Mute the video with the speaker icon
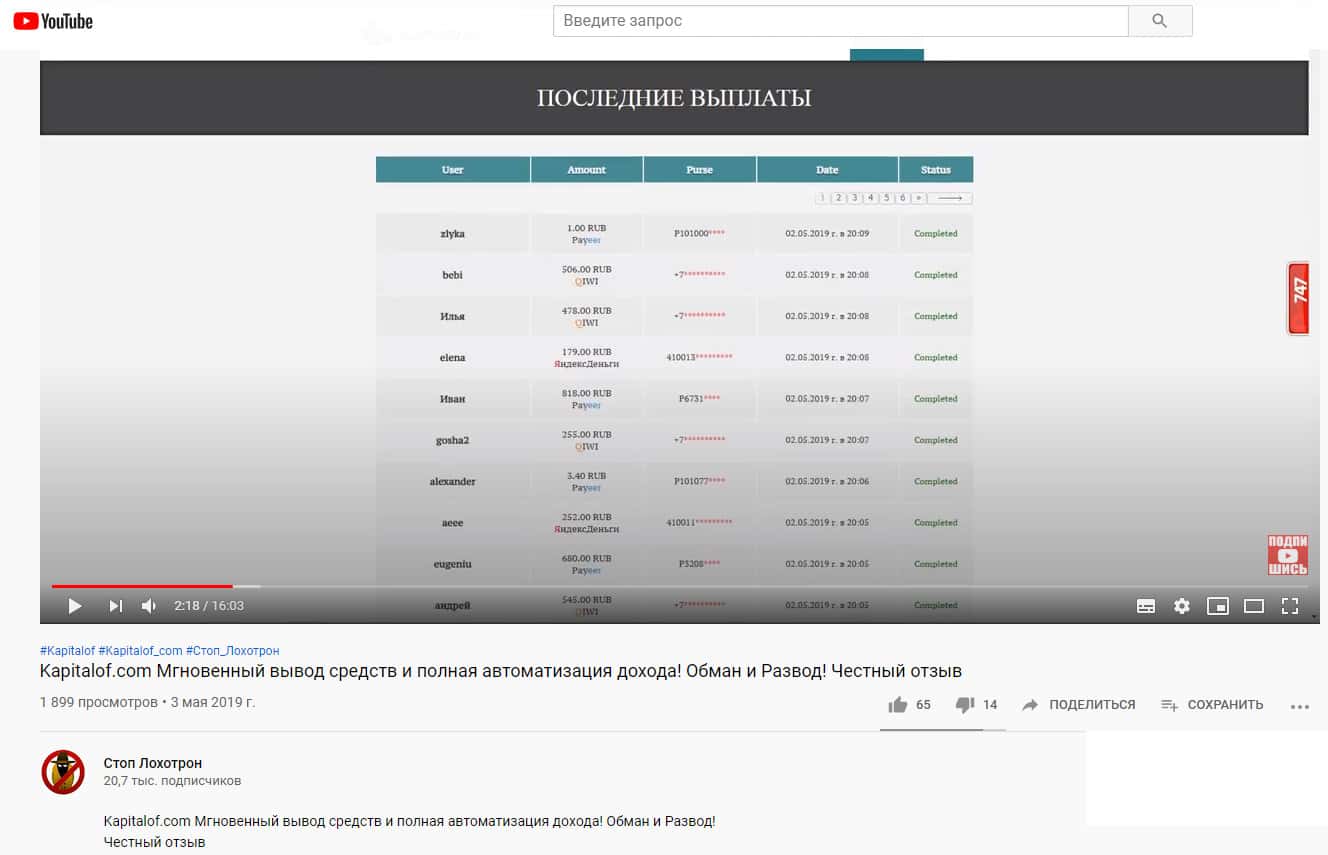The height and width of the screenshot is (855, 1328). pos(149,606)
